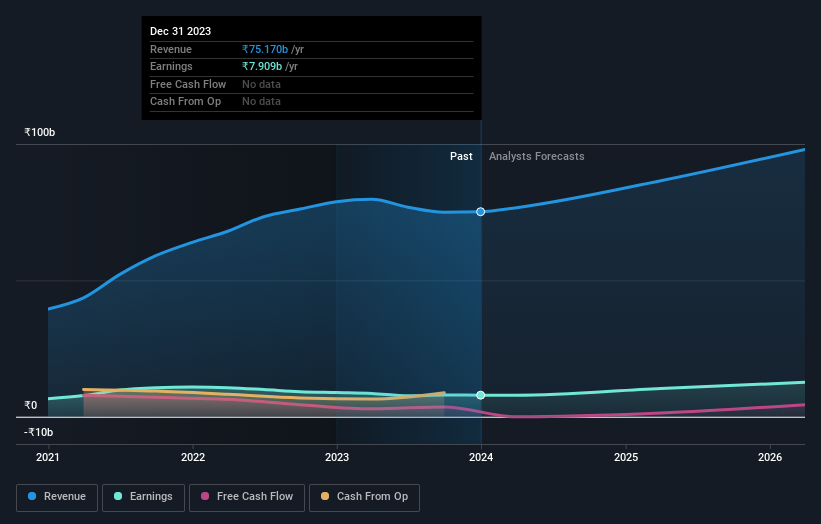Toggle the Earnings legend button
Screen dimensions: 821x524
tap(143, 497)
